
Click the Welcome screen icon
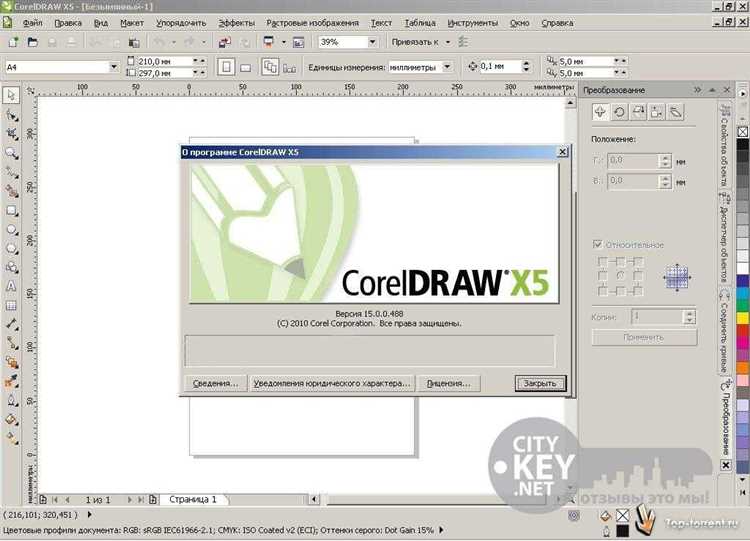[298, 43]
